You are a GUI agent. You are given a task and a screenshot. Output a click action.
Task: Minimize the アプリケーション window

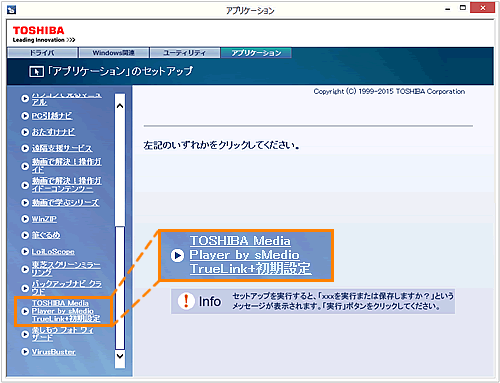point(448,8)
